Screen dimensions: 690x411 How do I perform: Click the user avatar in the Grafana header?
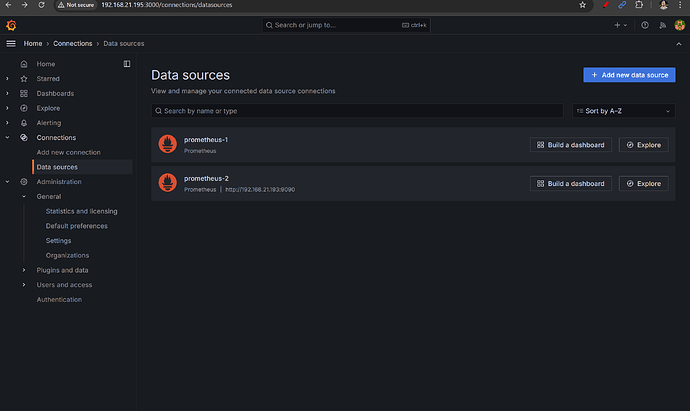pyautogui.click(x=680, y=24)
